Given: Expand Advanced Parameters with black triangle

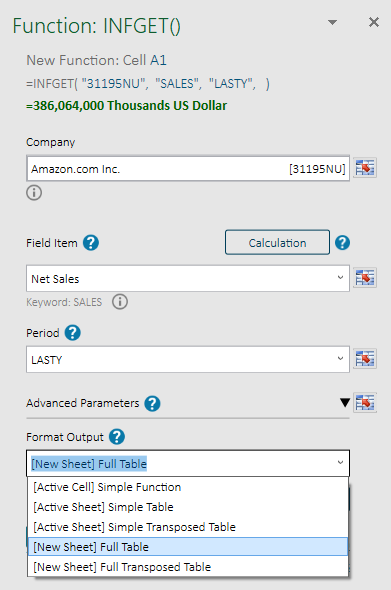Looking at the screenshot, I should click(345, 403).
